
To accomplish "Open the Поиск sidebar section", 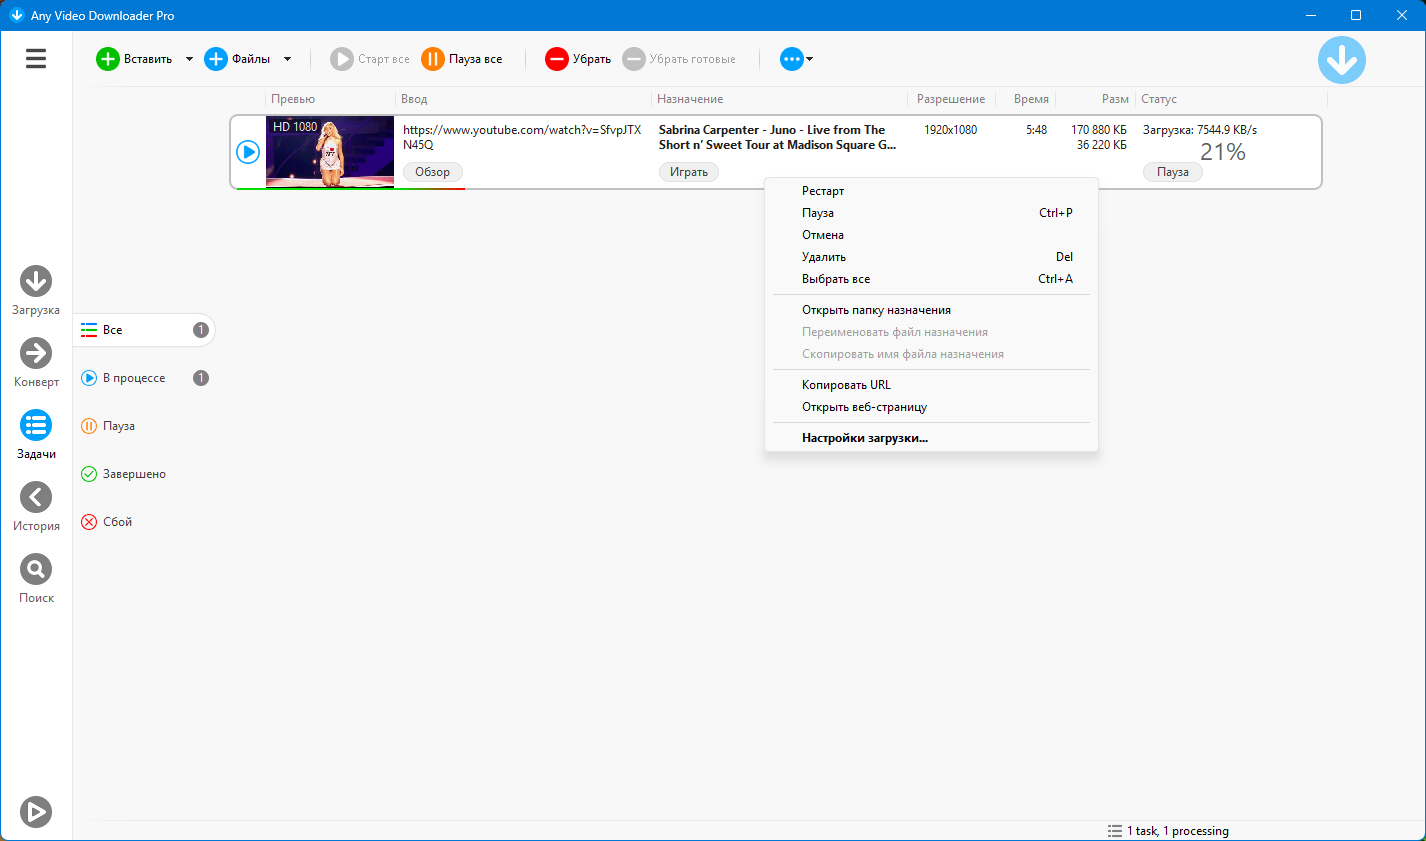I will pos(36,570).
